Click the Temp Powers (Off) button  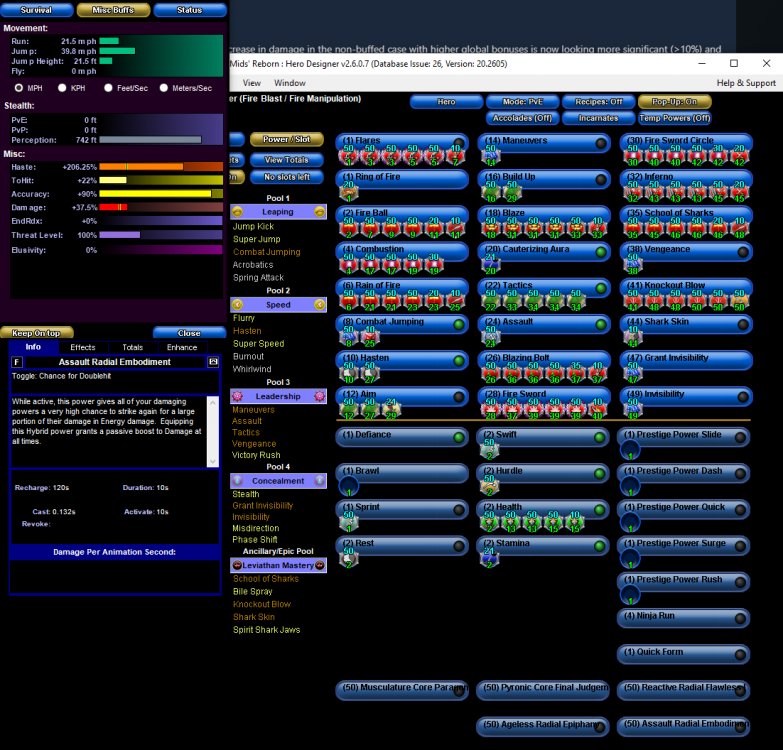675,118
